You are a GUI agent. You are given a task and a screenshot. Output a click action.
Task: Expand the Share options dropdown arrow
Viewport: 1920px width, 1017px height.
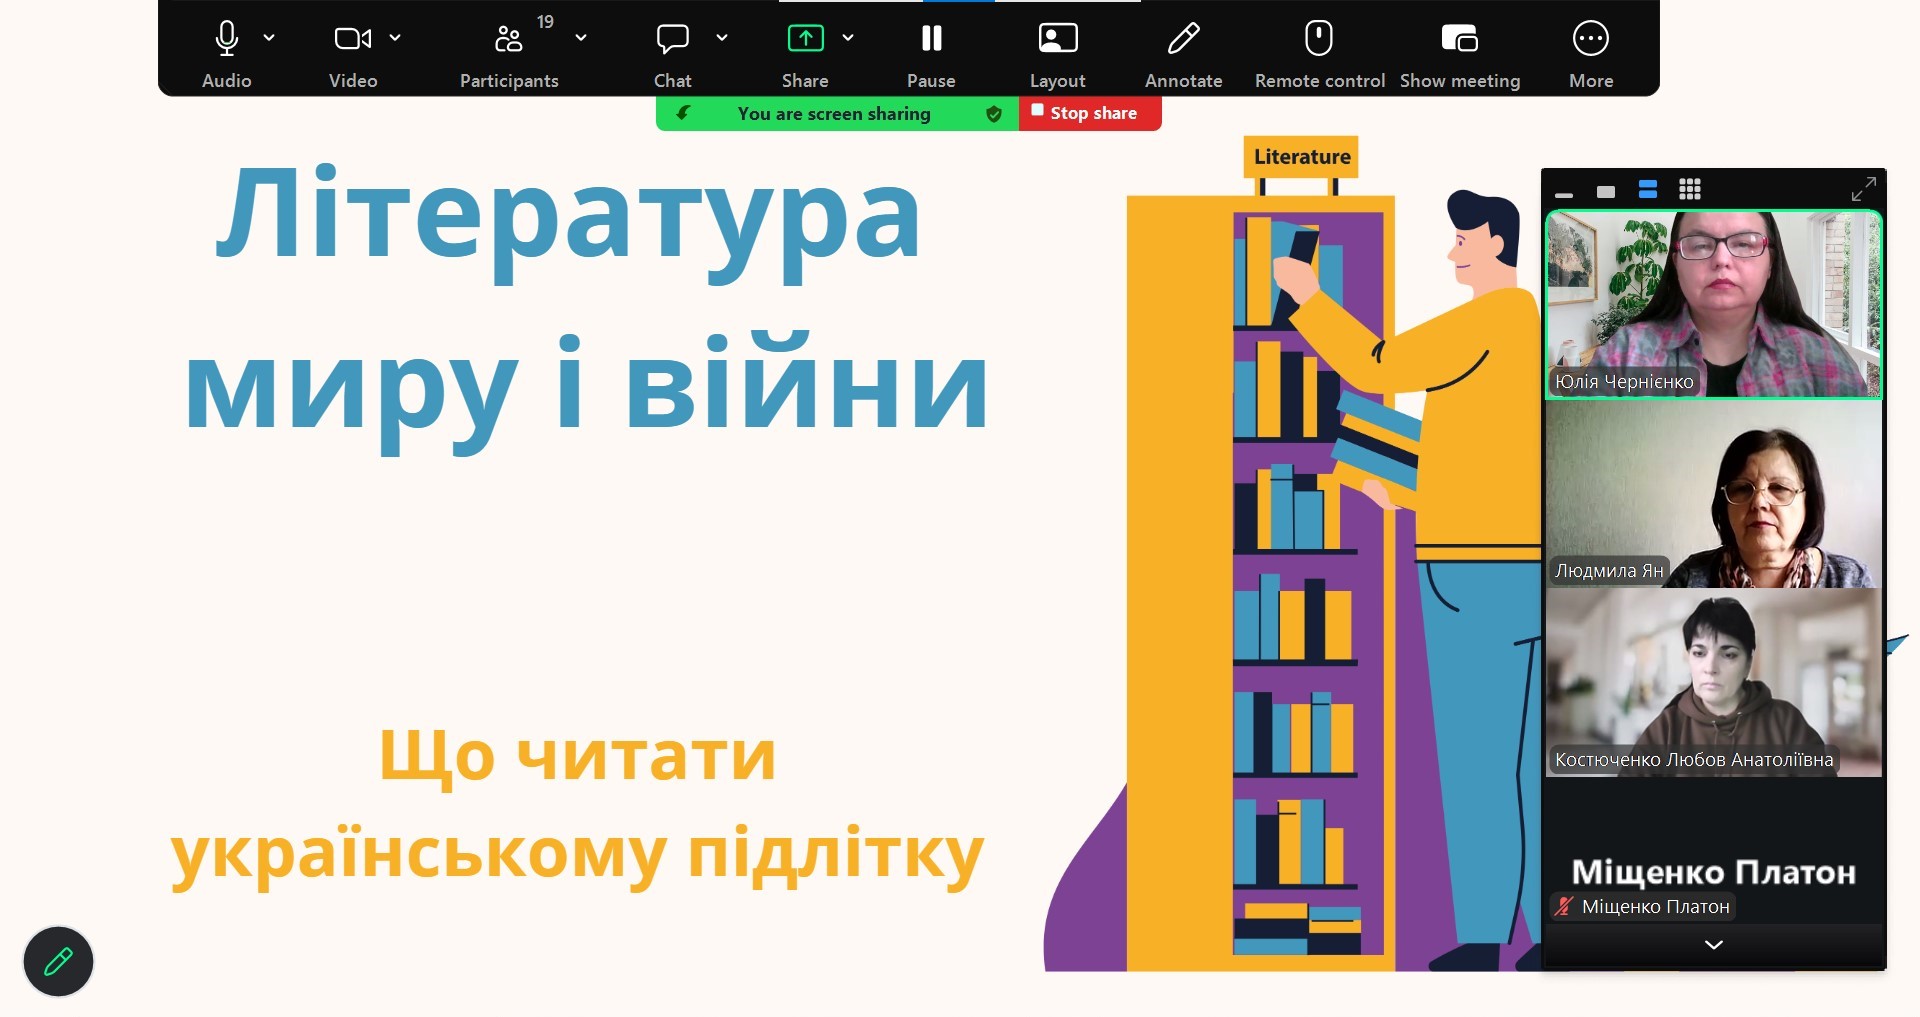848,38
